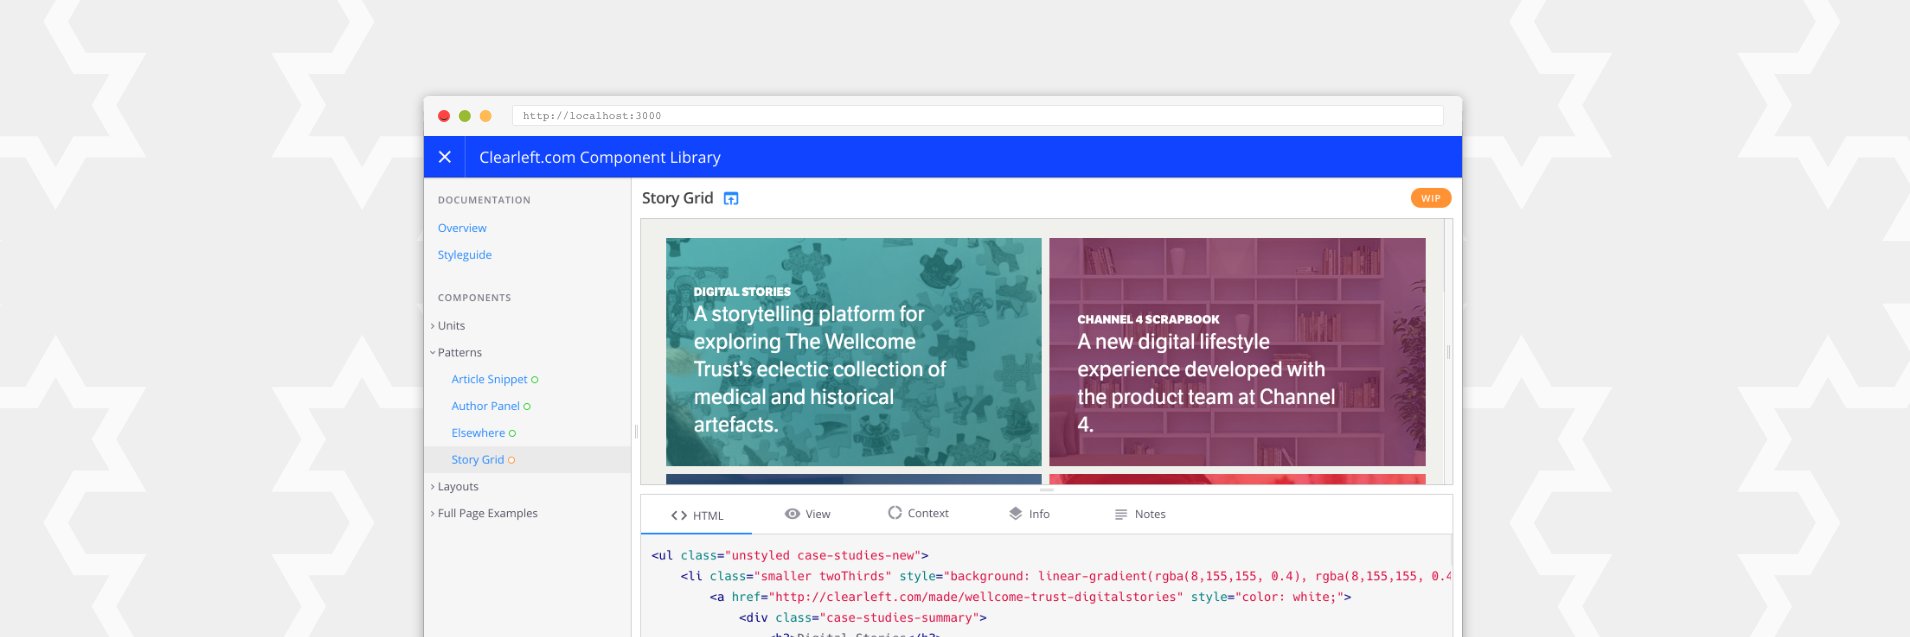Viewport: 1910px width, 637px height.
Task: Click the preview pane width resize handle
Action: 1448,352
